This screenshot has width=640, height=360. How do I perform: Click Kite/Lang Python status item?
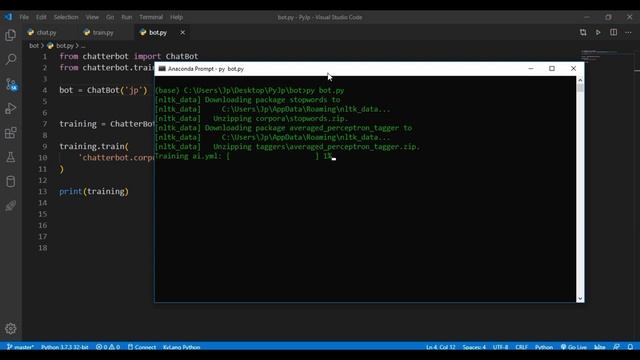click(181, 347)
